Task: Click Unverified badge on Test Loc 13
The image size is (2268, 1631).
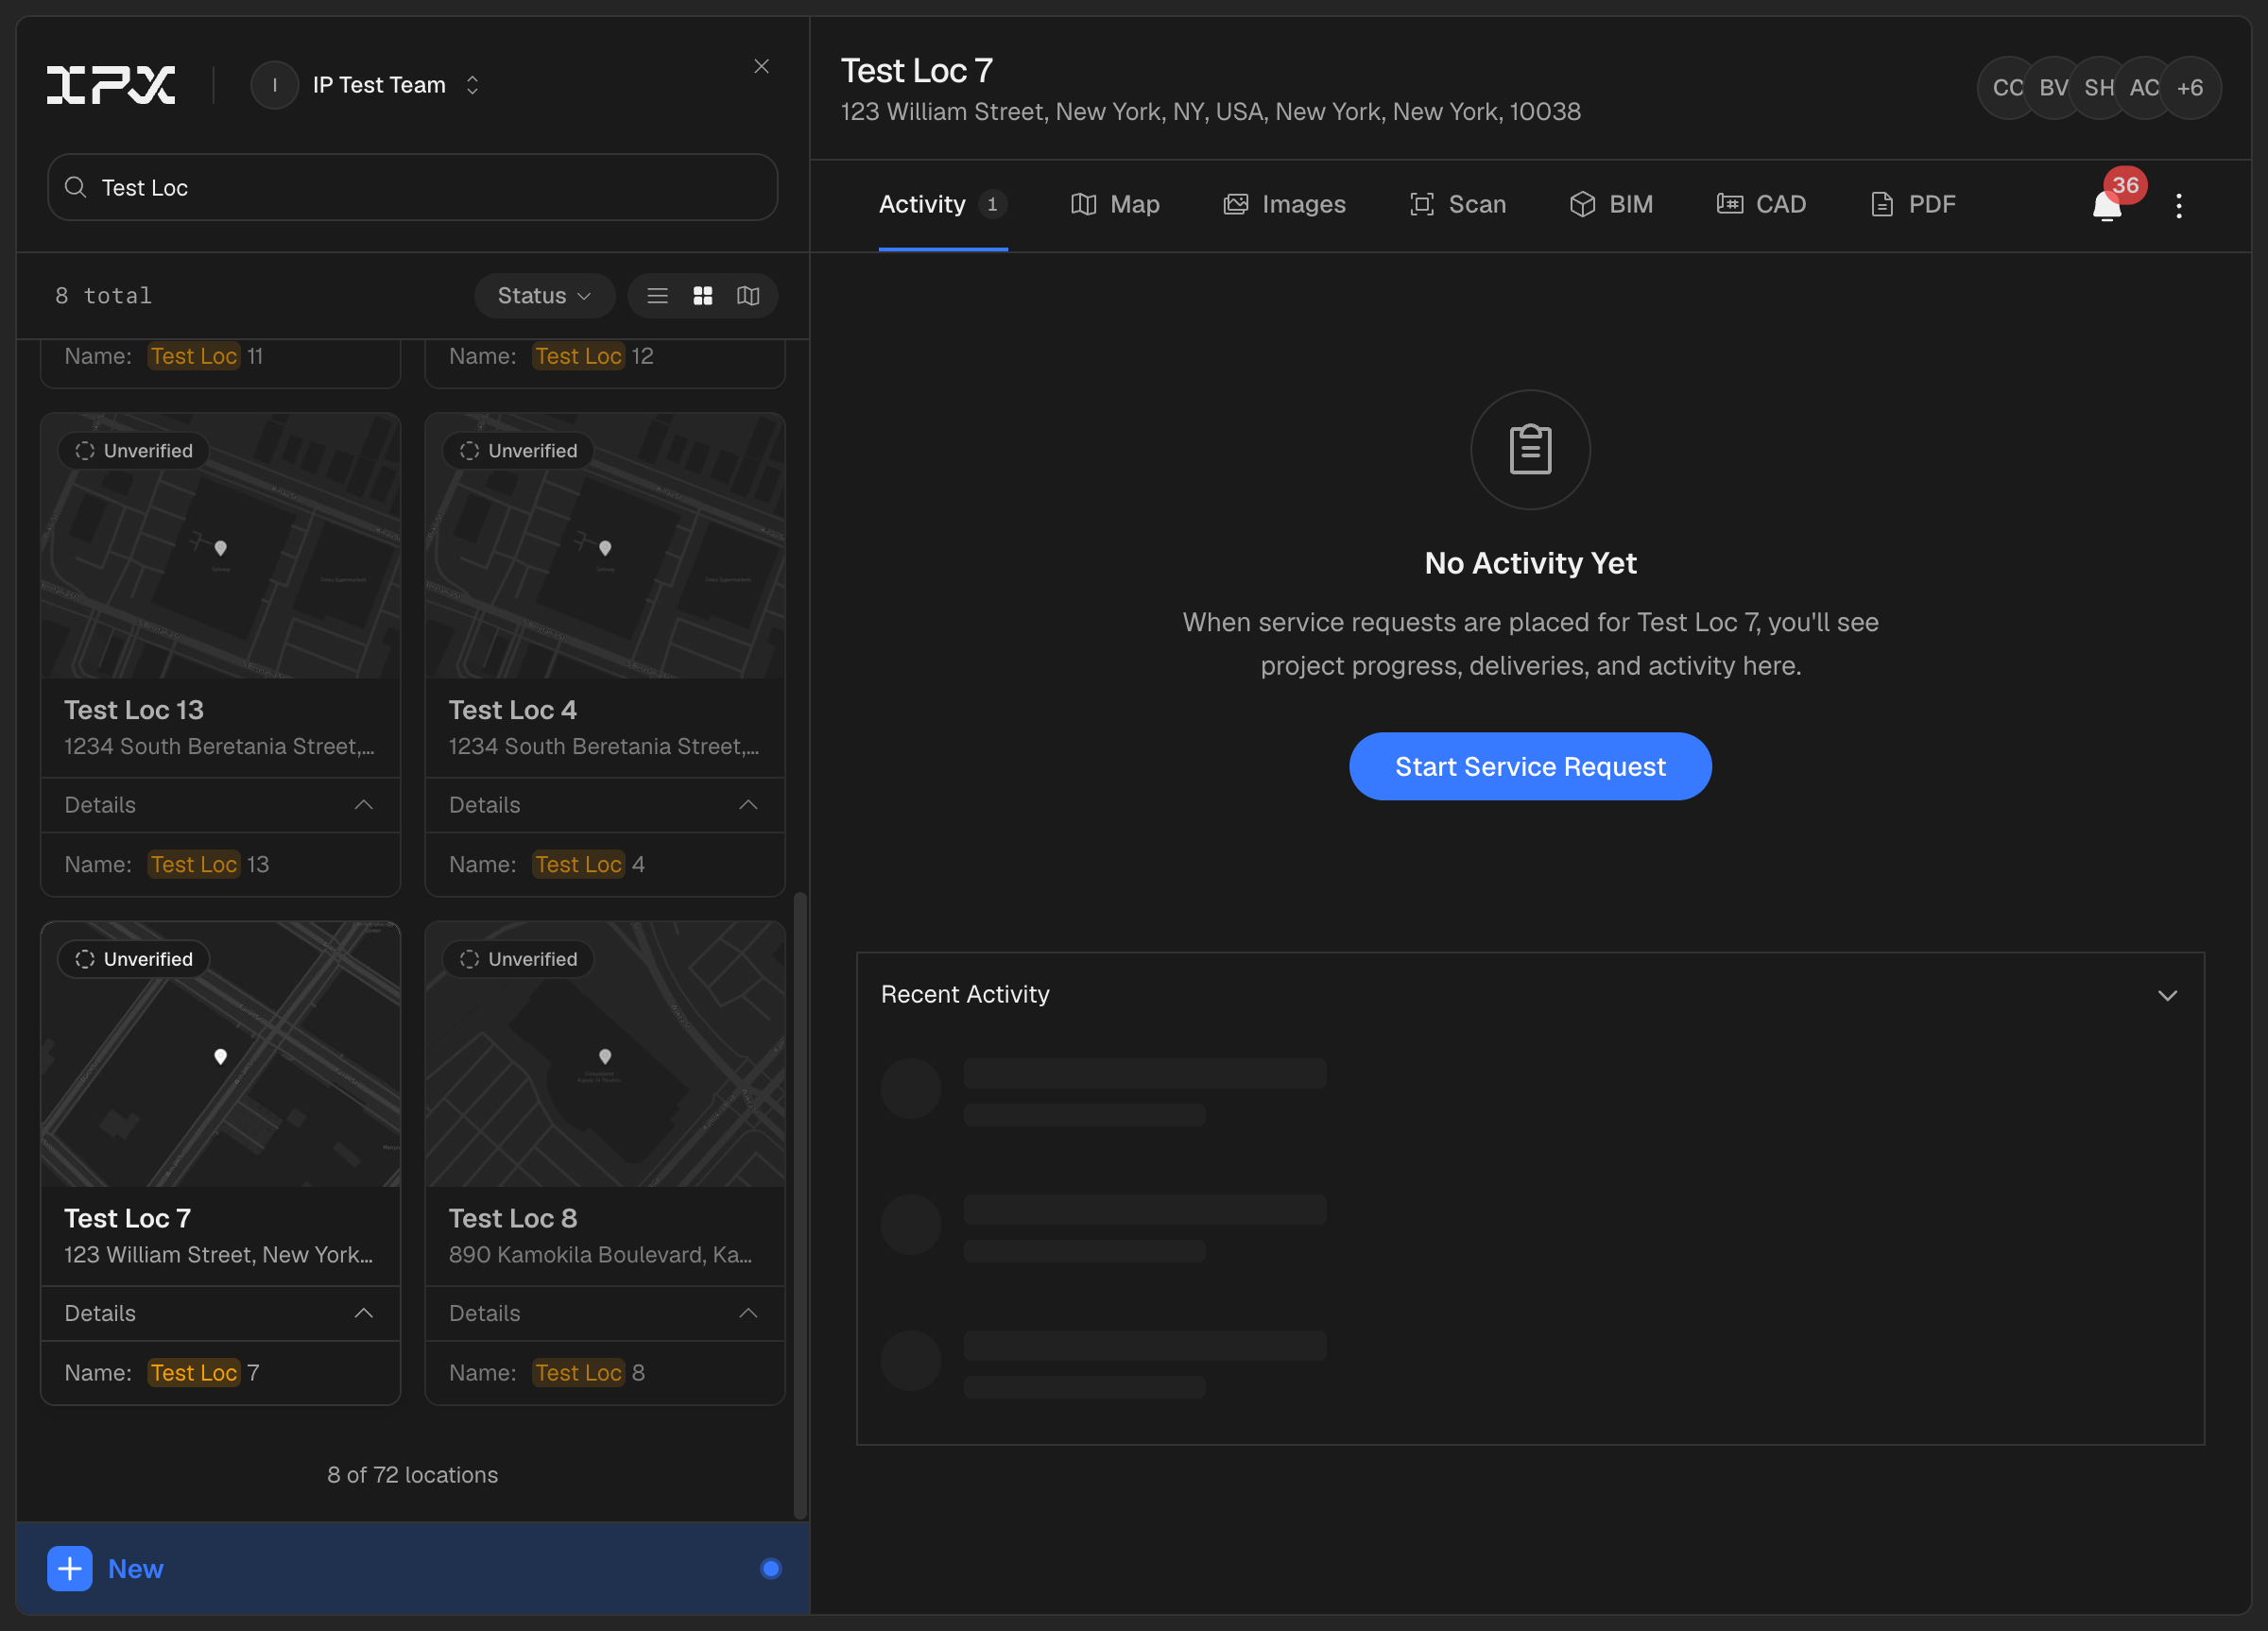Action: [x=133, y=451]
